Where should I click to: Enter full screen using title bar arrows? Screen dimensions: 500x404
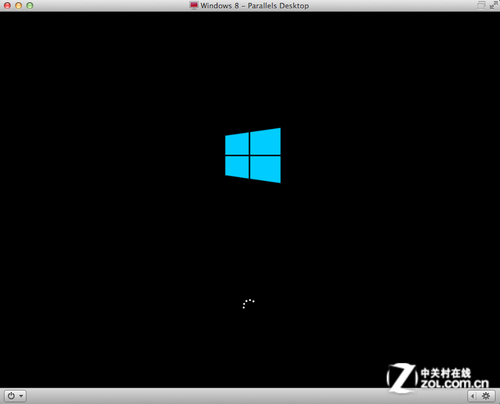pos(493,5)
